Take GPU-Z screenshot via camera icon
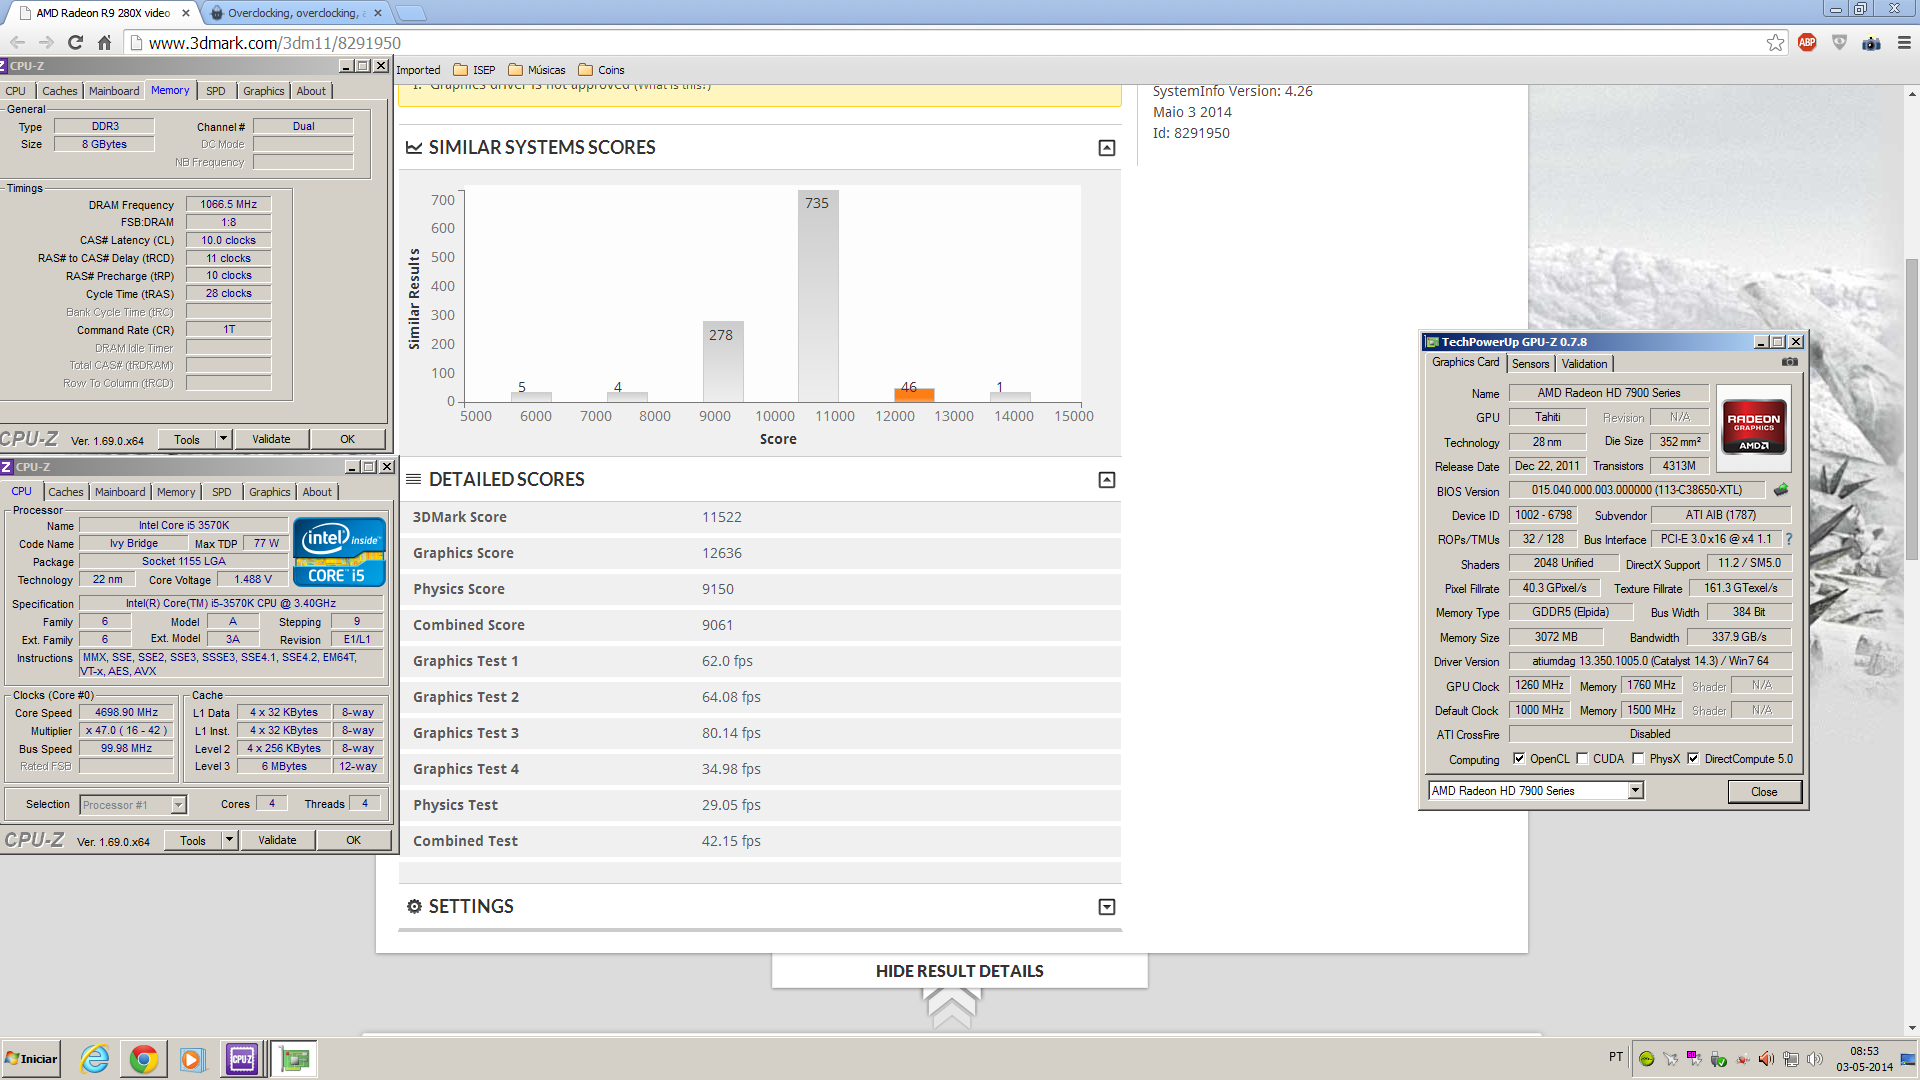Screen dimensions: 1920x1080 point(1790,362)
